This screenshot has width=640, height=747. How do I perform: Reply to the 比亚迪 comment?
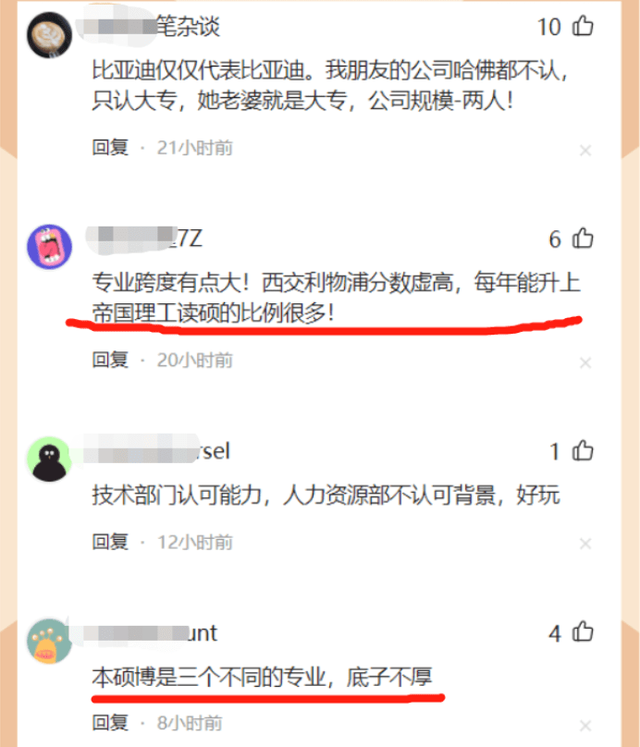[x=110, y=147]
